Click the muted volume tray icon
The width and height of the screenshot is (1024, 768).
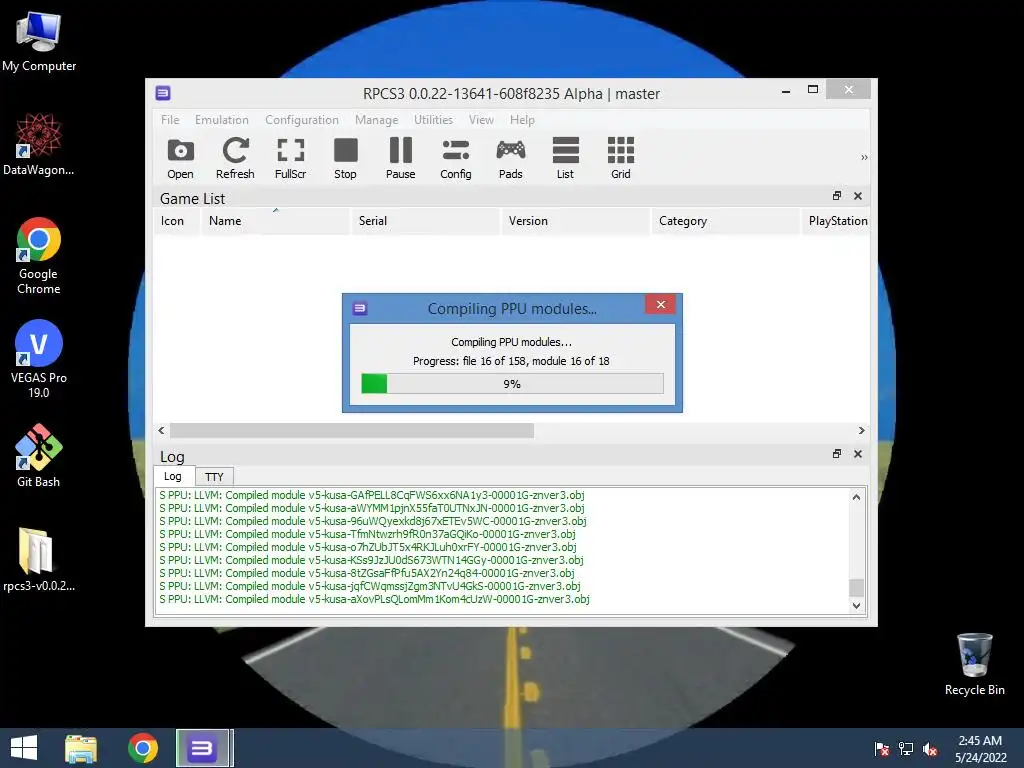click(931, 749)
